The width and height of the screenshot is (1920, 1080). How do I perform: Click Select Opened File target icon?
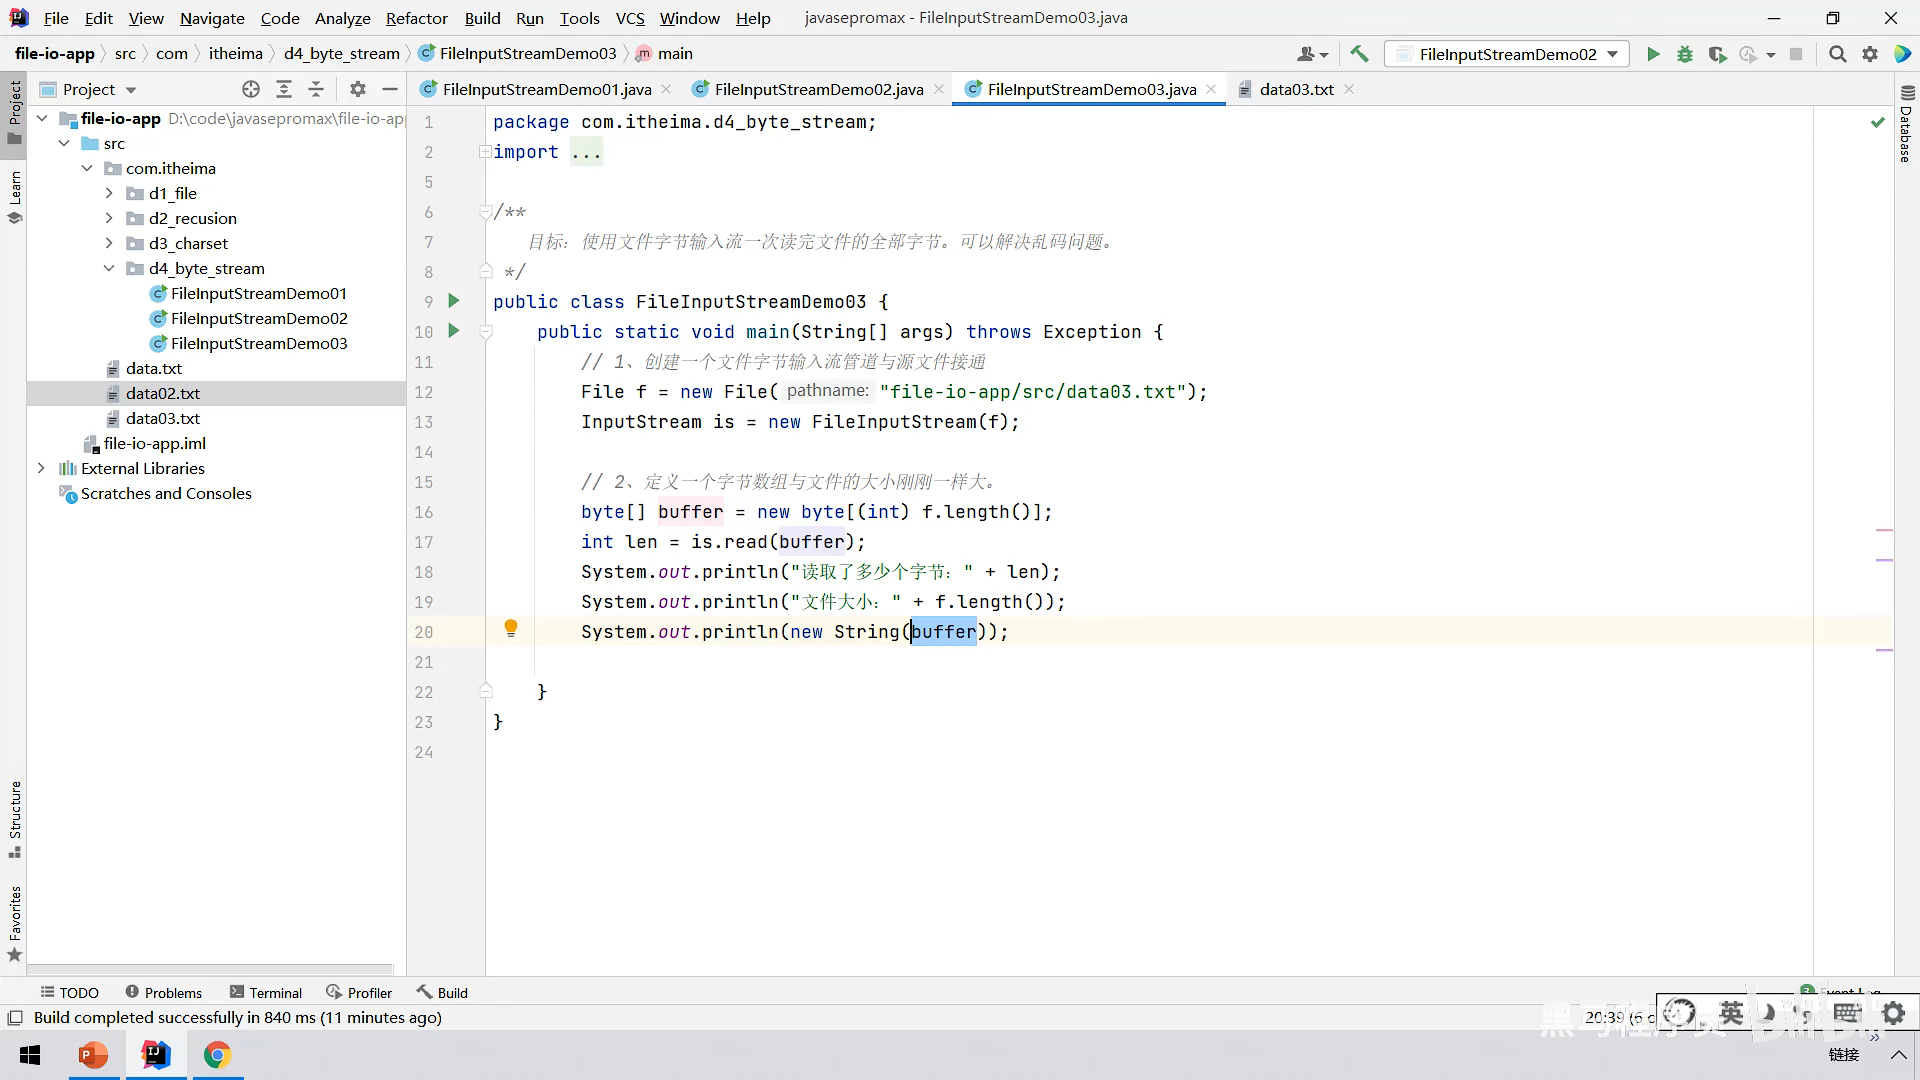[251, 89]
